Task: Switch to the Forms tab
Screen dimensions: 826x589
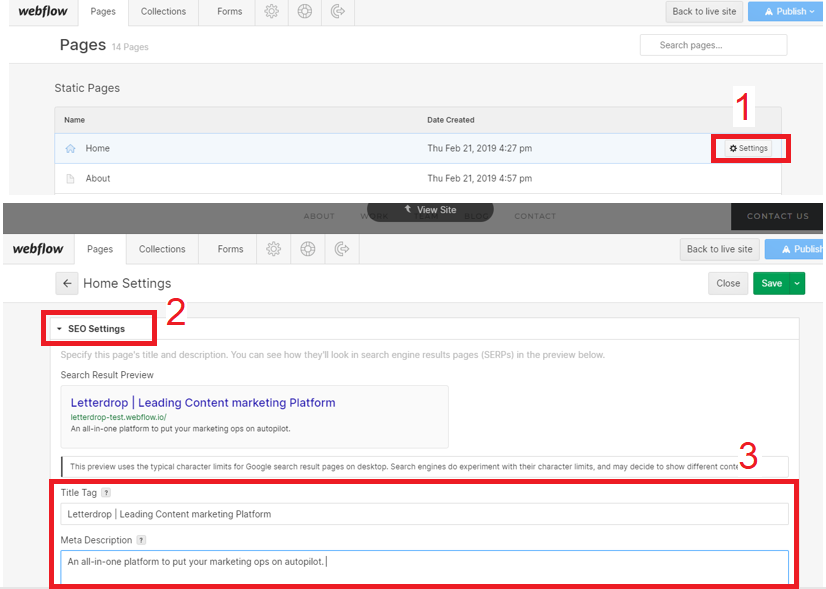Action: [228, 12]
